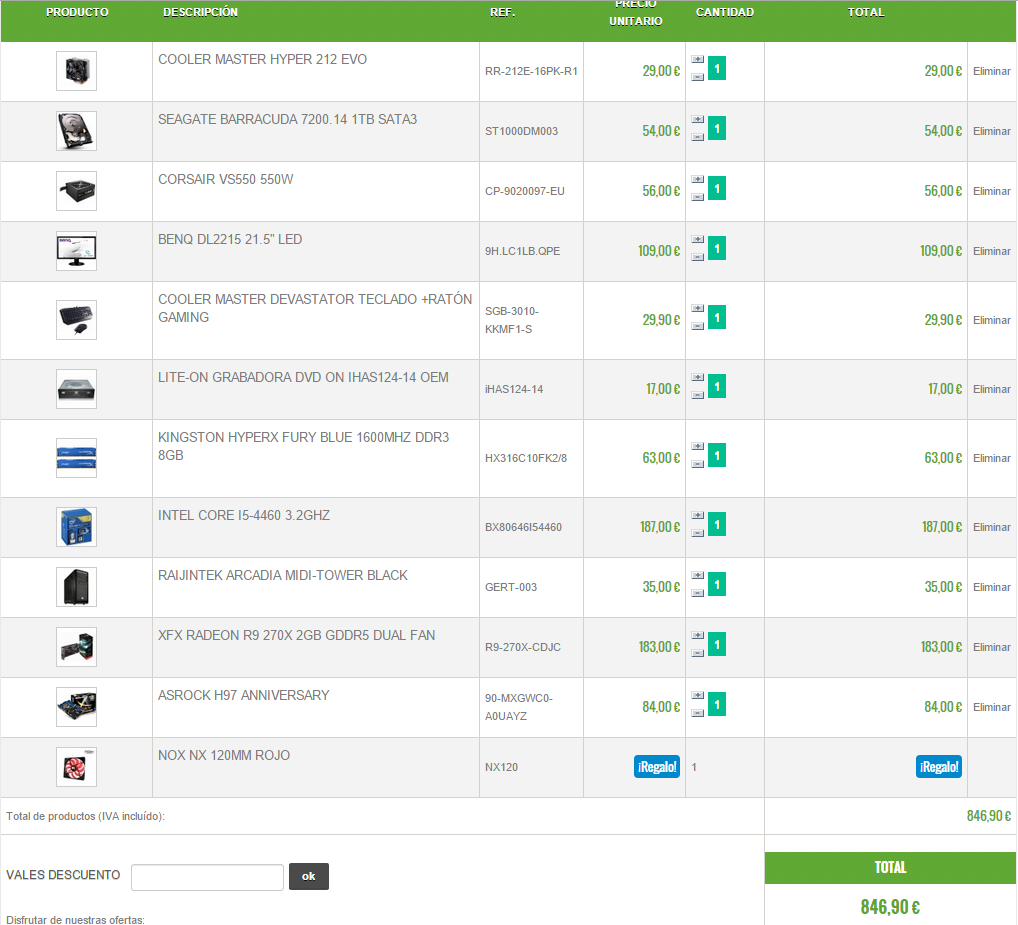Viewport: 1018px width, 925px height.
Task: Submit discount voucher with ok button
Action: click(308, 876)
